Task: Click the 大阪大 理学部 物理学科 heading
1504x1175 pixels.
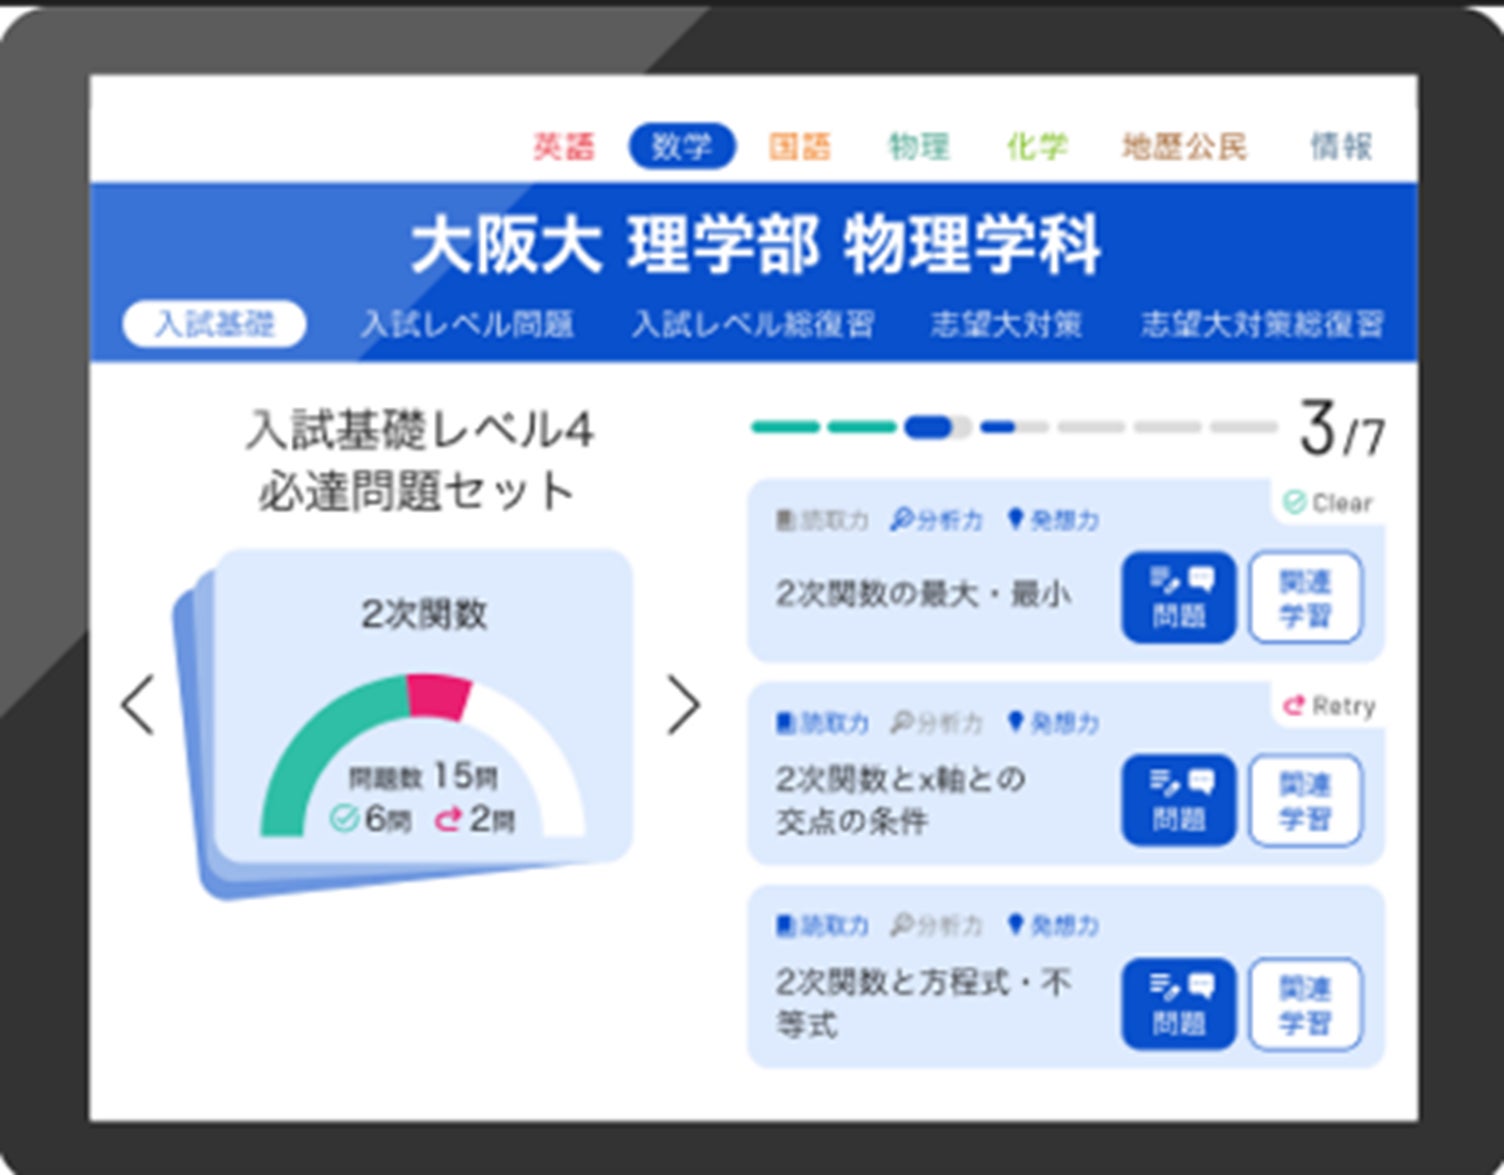Action: (x=755, y=245)
